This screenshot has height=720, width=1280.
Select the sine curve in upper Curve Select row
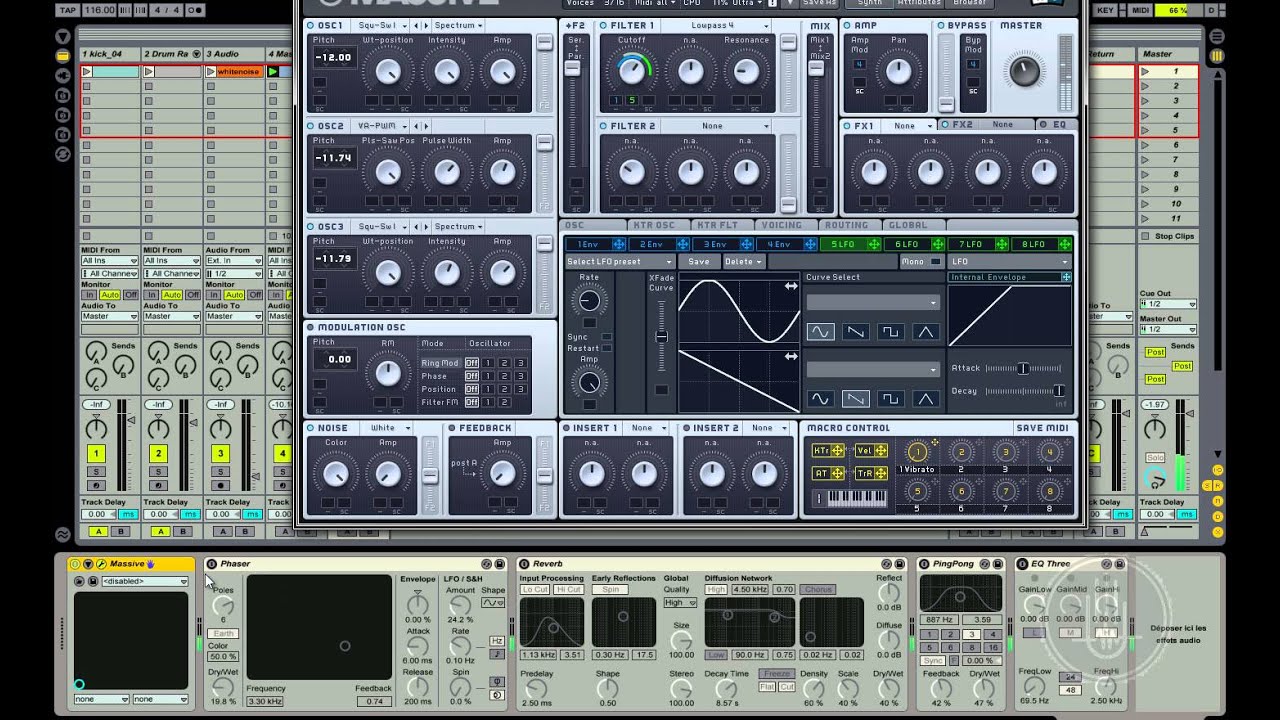click(x=820, y=332)
